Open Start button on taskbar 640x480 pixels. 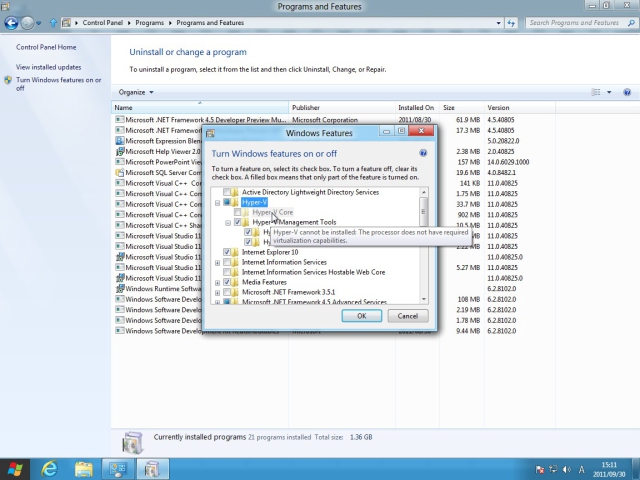click(15, 469)
